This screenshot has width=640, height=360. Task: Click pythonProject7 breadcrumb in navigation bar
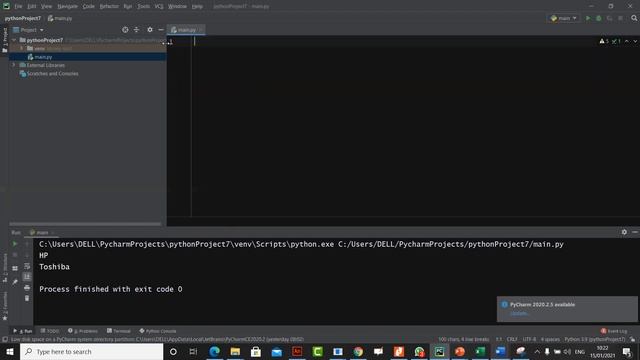click(x=23, y=18)
